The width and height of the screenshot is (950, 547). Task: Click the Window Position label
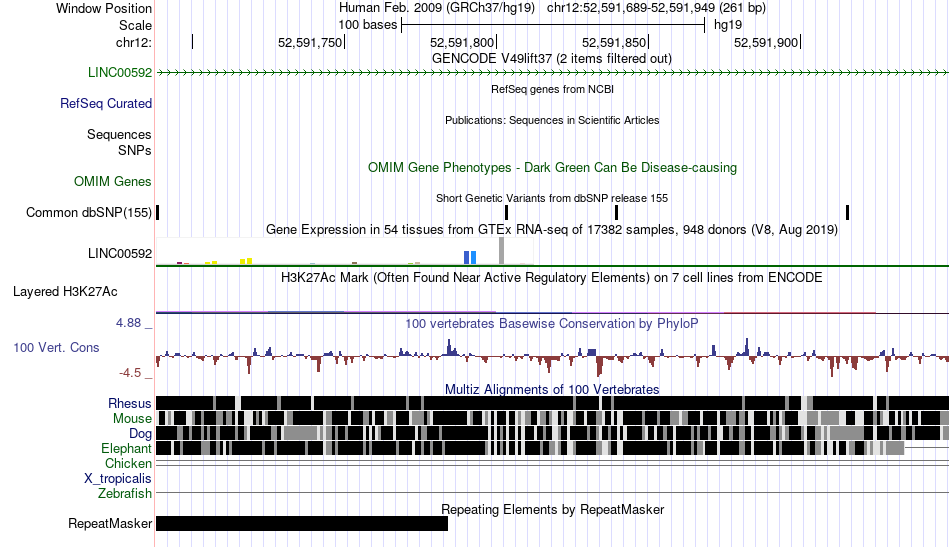click(x=104, y=8)
